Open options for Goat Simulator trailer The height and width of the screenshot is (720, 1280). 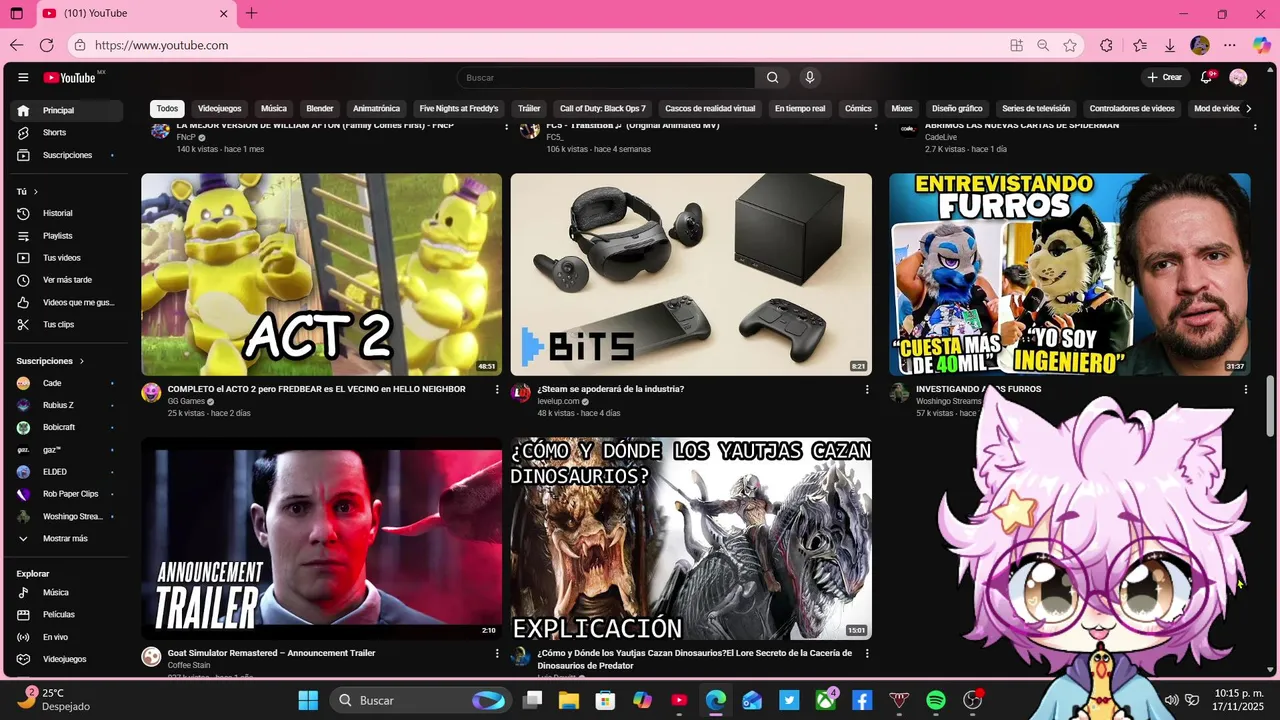click(497, 653)
